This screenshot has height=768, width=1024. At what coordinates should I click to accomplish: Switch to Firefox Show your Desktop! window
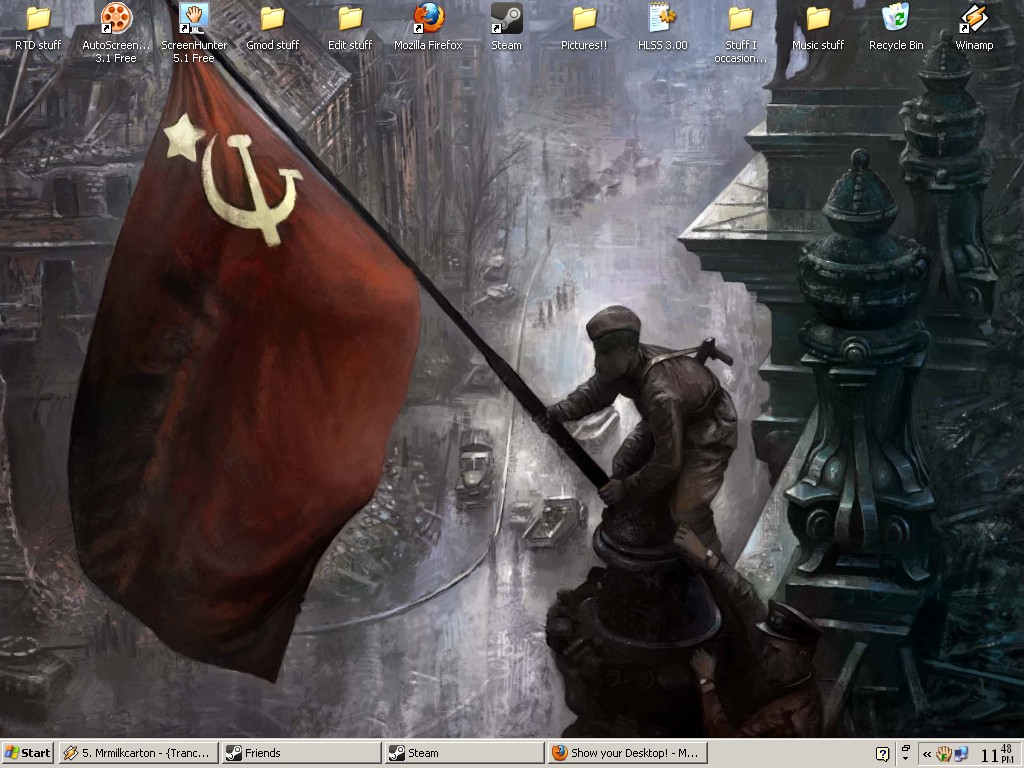[627, 753]
